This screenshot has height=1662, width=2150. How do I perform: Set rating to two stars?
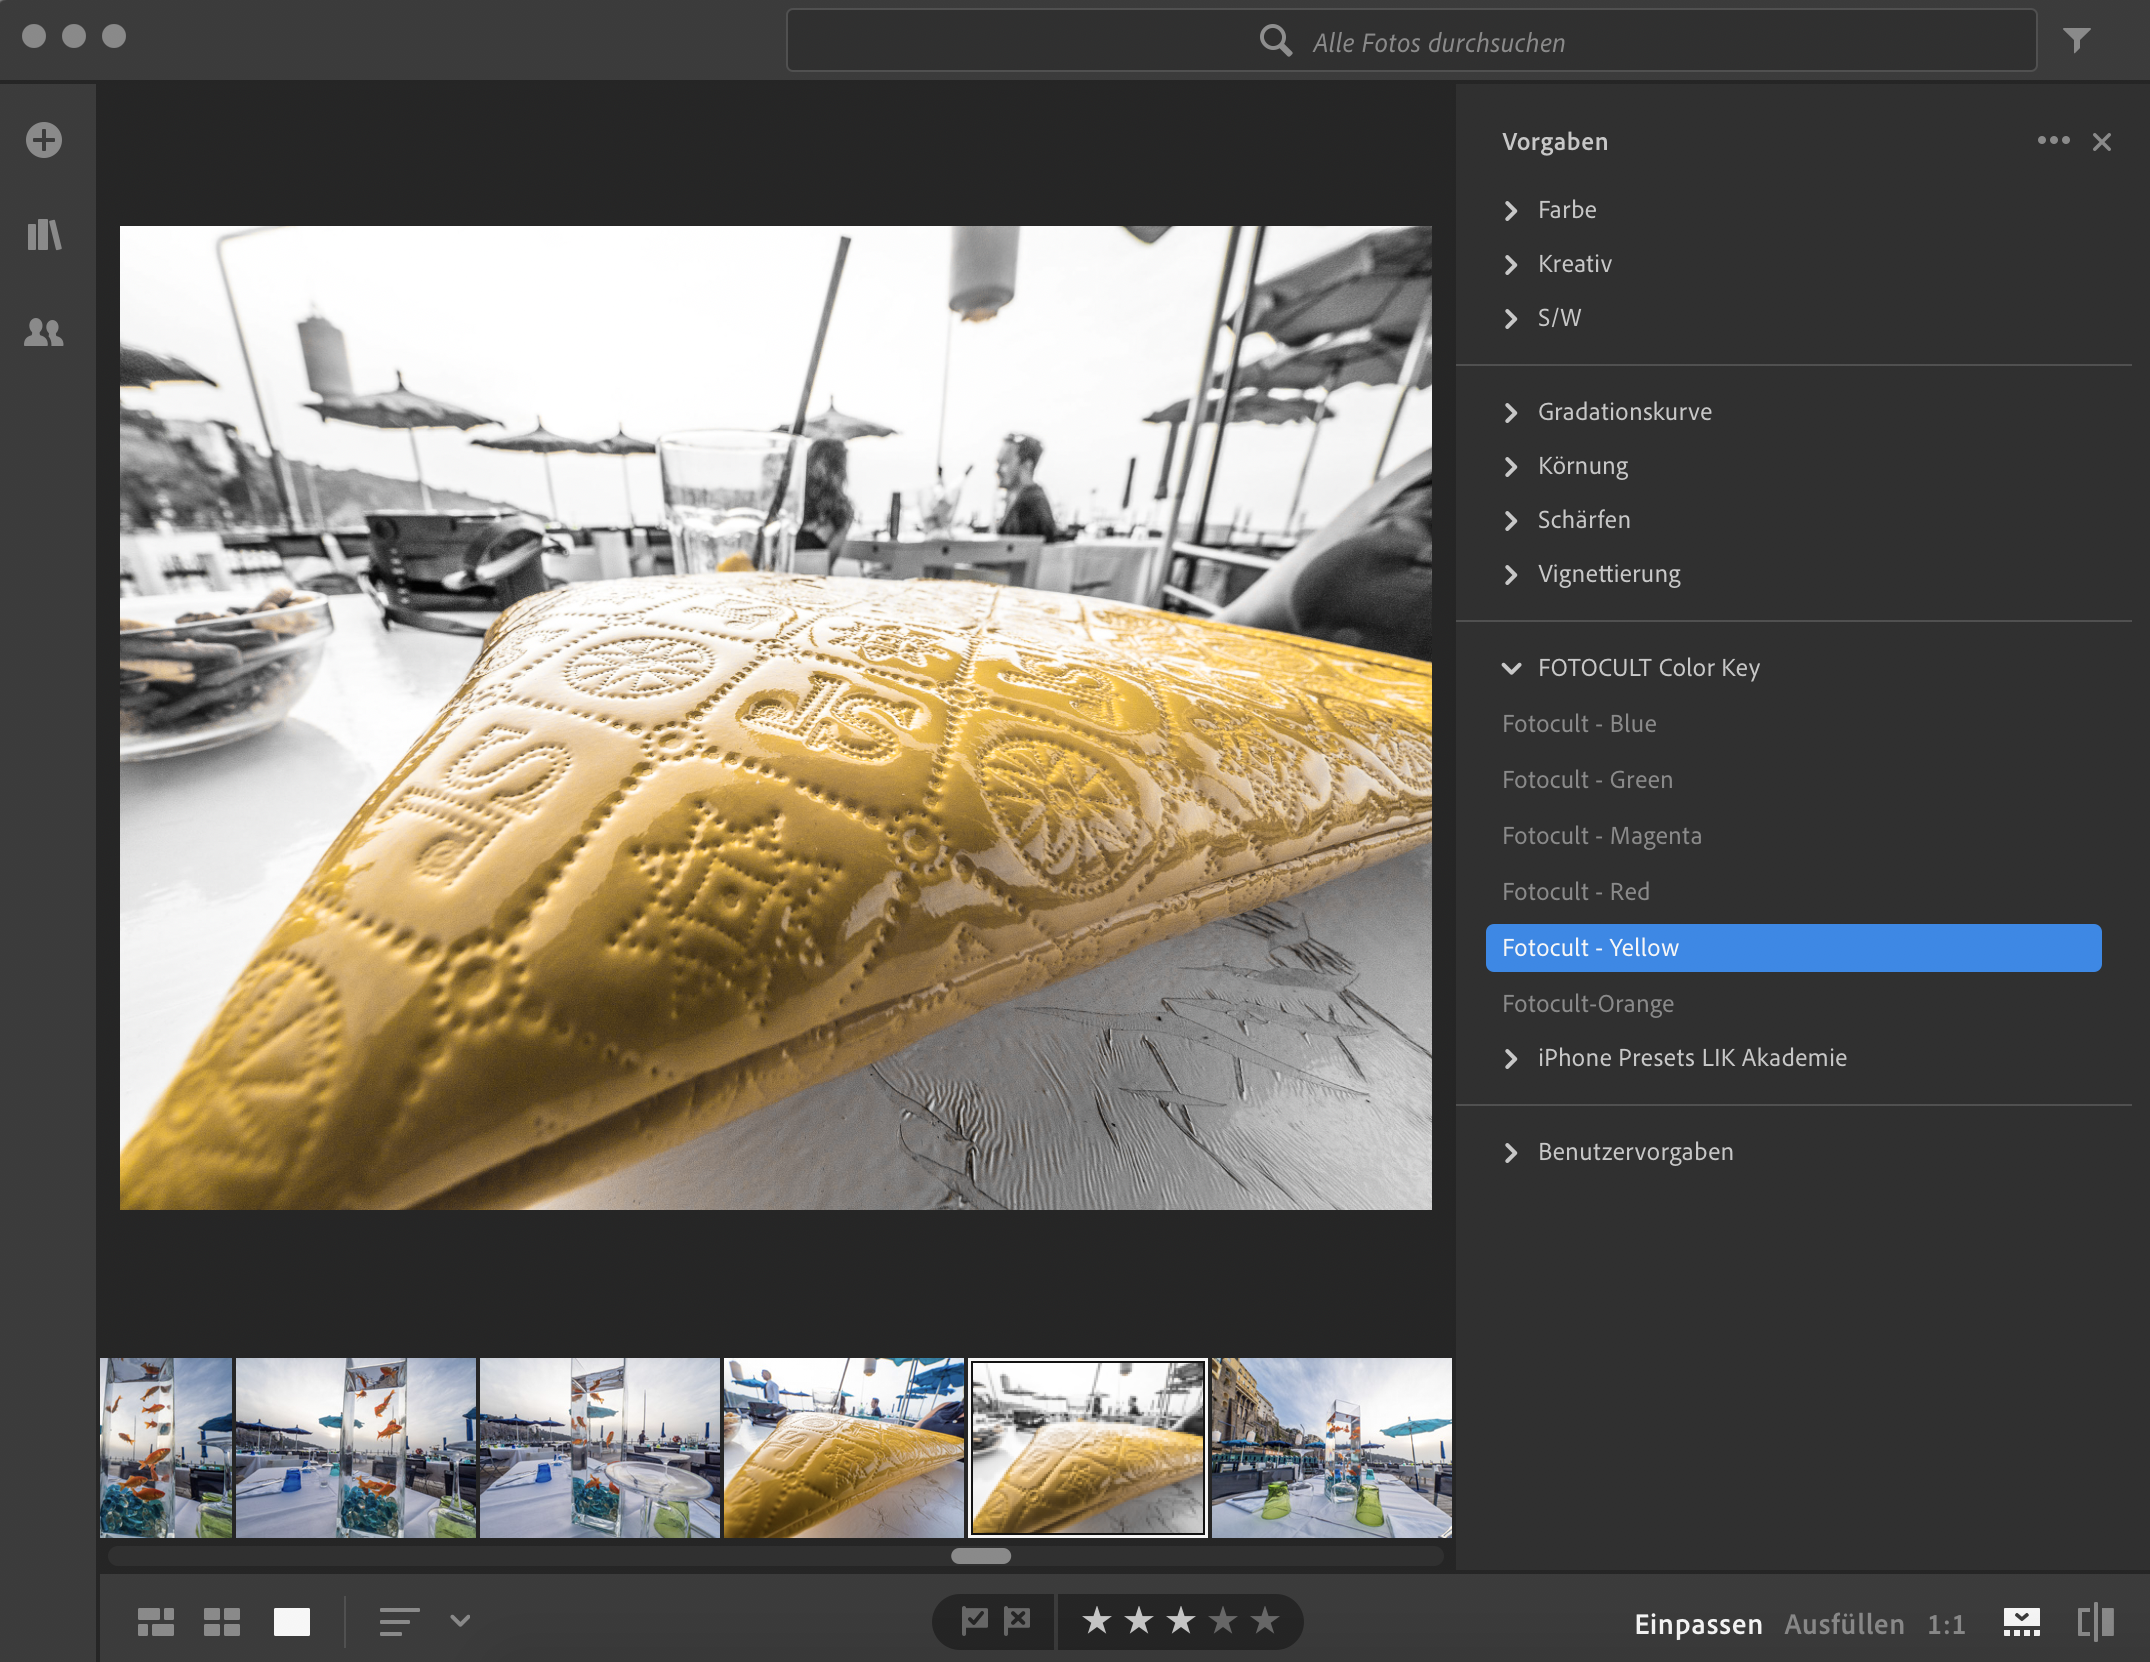(1139, 1620)
